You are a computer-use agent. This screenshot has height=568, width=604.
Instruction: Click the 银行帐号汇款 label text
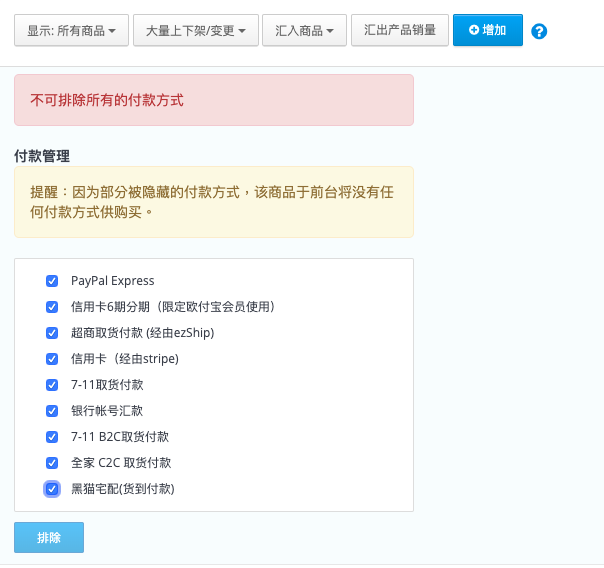(x=107, y=411)
